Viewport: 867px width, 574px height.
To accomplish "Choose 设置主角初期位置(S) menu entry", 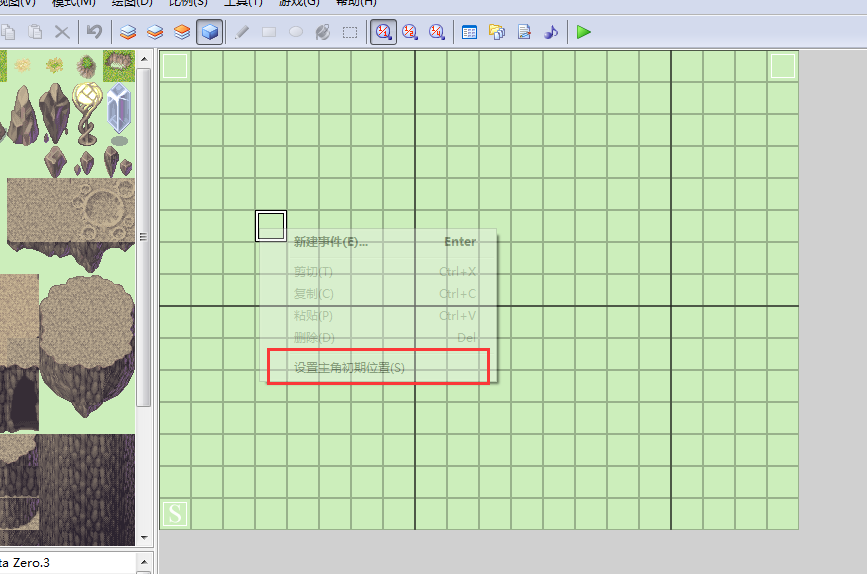I will pyautogui.click(x=378, y=368).
